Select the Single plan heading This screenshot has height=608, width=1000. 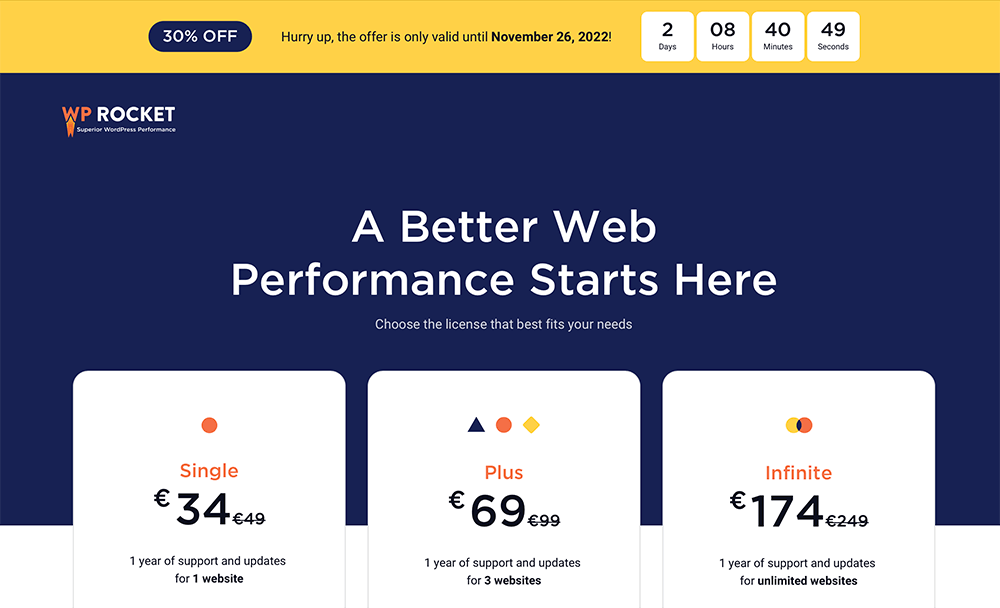pos(209,470)
